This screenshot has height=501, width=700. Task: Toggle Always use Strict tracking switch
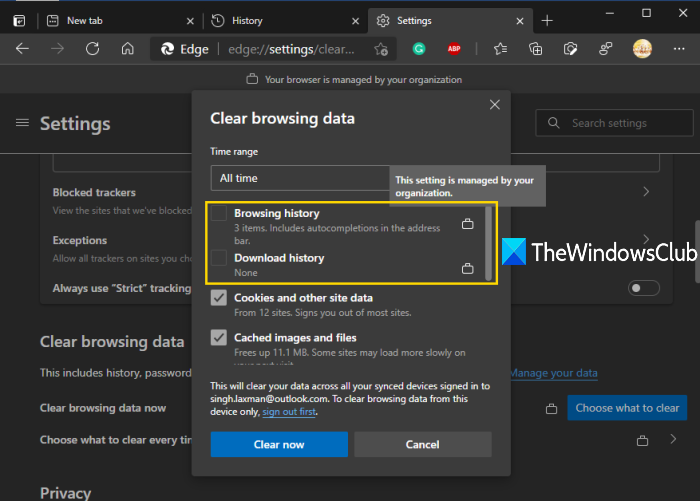click(x=644, y=288)
